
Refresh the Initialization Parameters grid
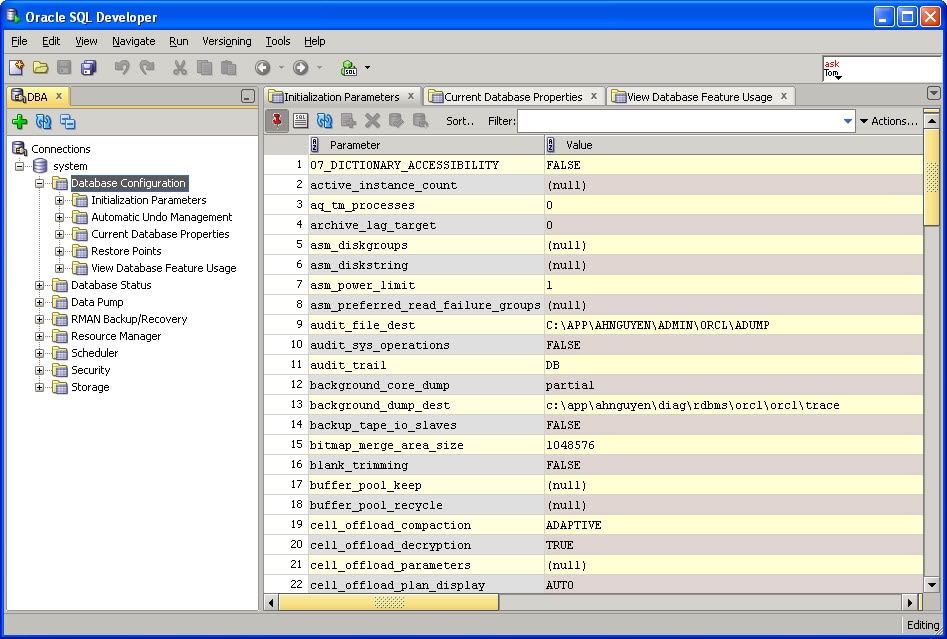(324, 121)
